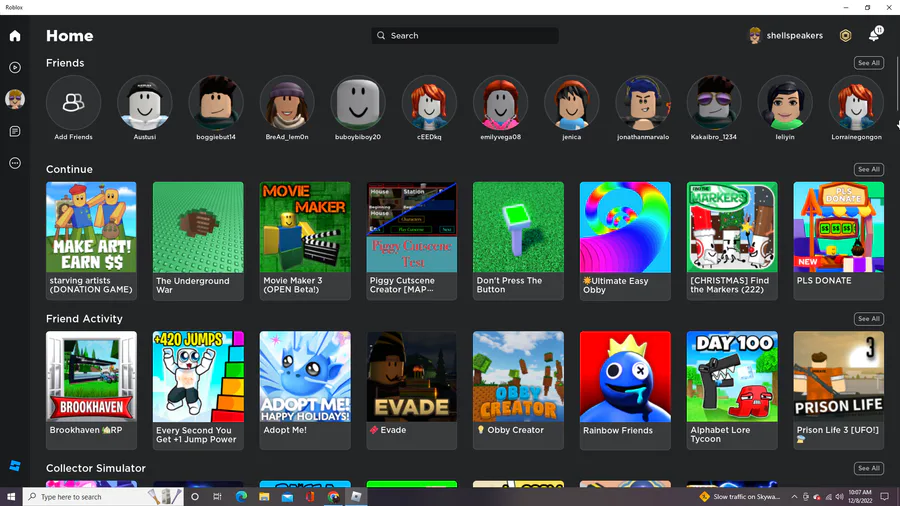Open Piggy Cutscene Creator game tile
900x506 pixels.
point(412,241)
